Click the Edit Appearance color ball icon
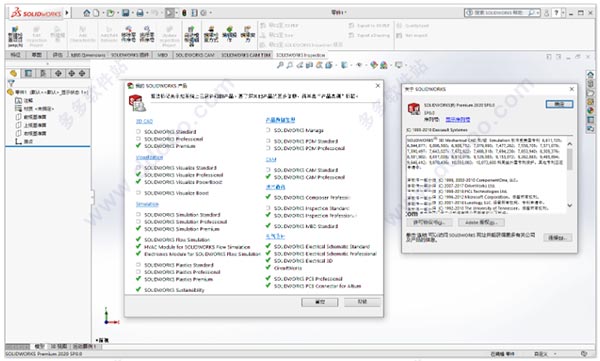The image size is (600, 361). pos(374,65)
